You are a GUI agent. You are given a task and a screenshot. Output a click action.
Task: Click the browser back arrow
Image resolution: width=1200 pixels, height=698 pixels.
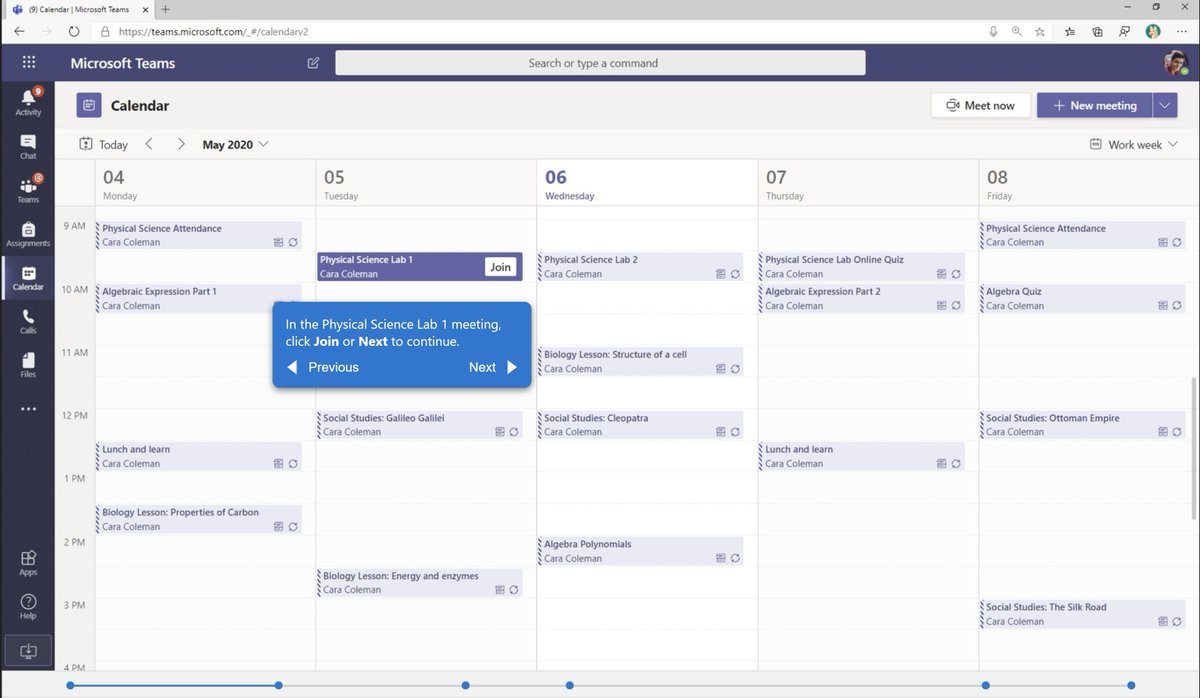tap(19, 31)
